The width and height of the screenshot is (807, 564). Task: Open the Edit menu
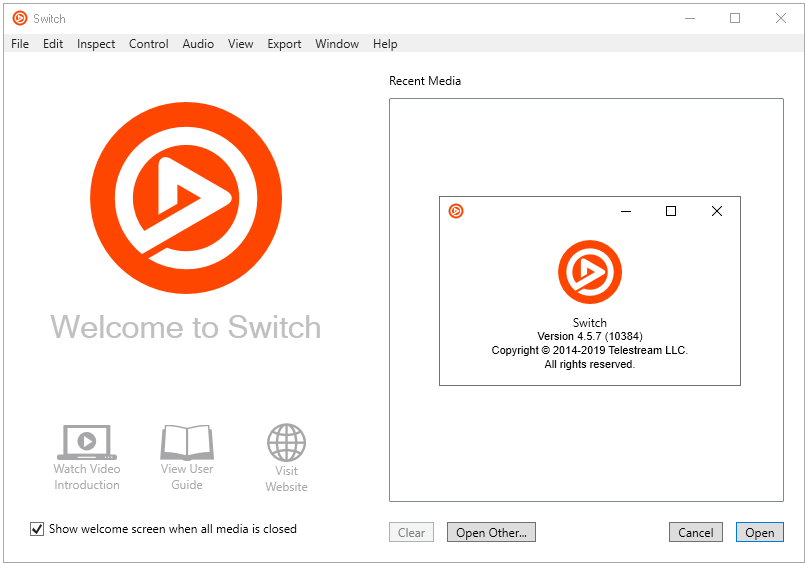tap(53, 44)
